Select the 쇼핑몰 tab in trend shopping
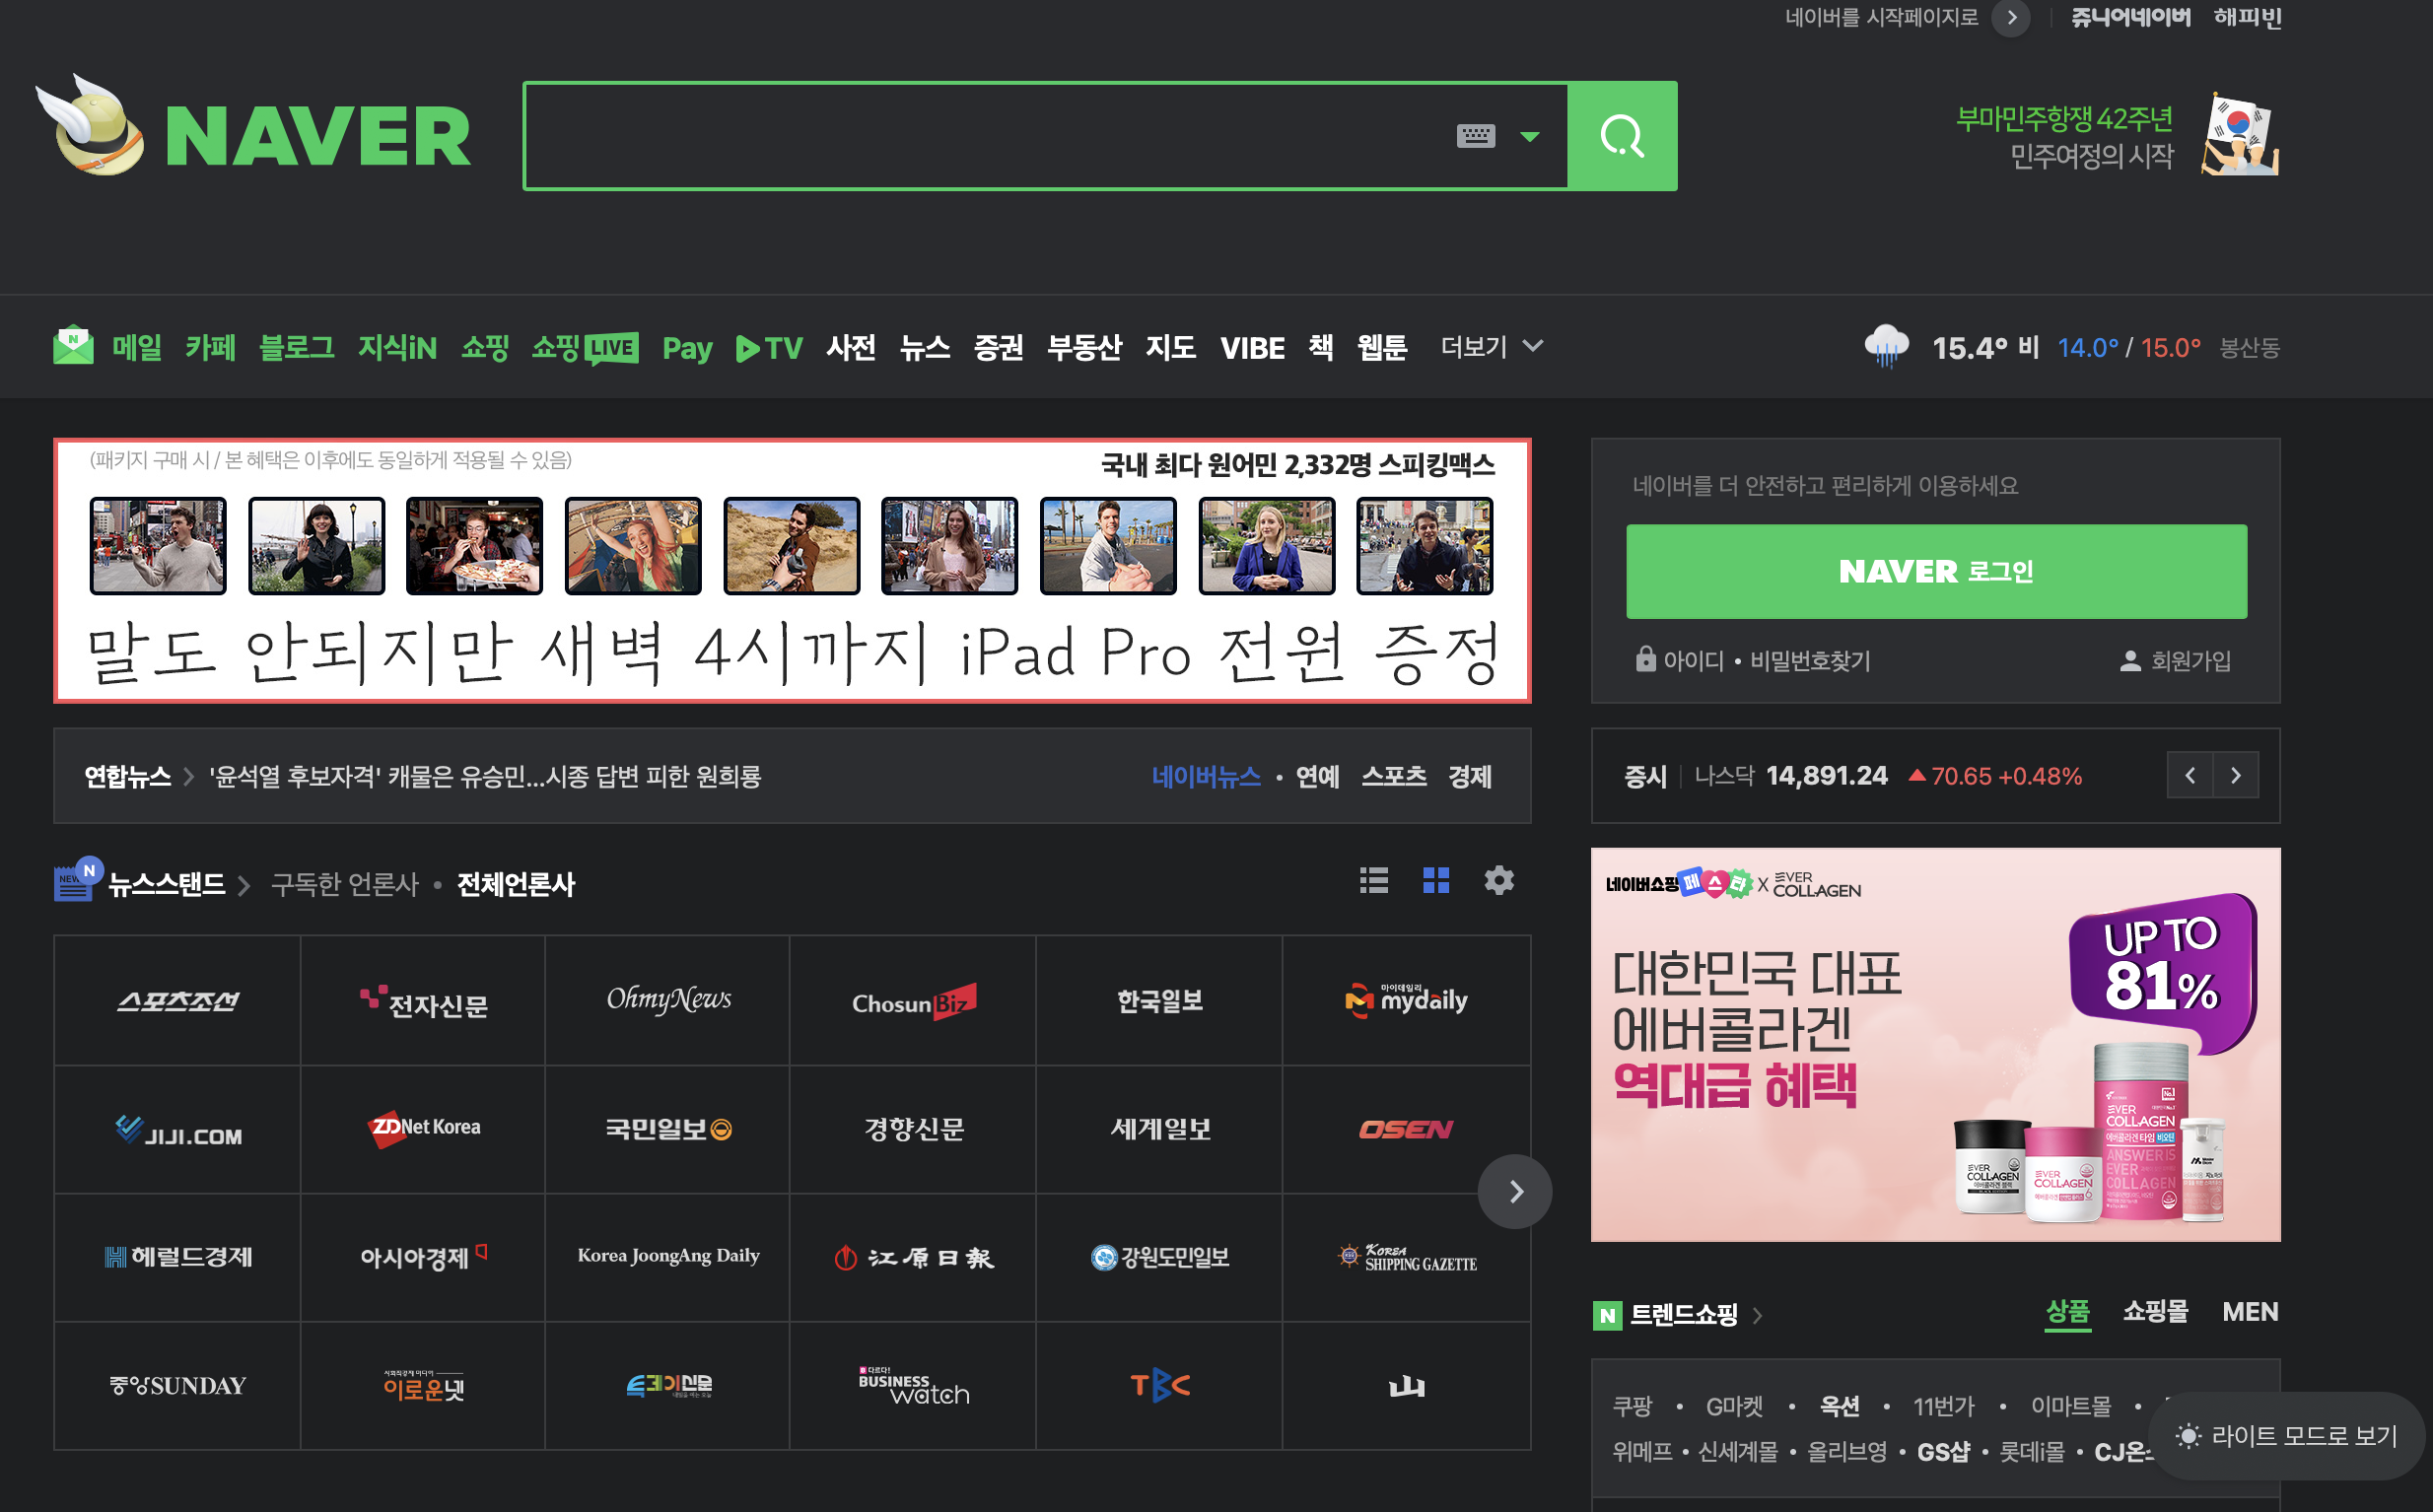 pos(2155,1311)
